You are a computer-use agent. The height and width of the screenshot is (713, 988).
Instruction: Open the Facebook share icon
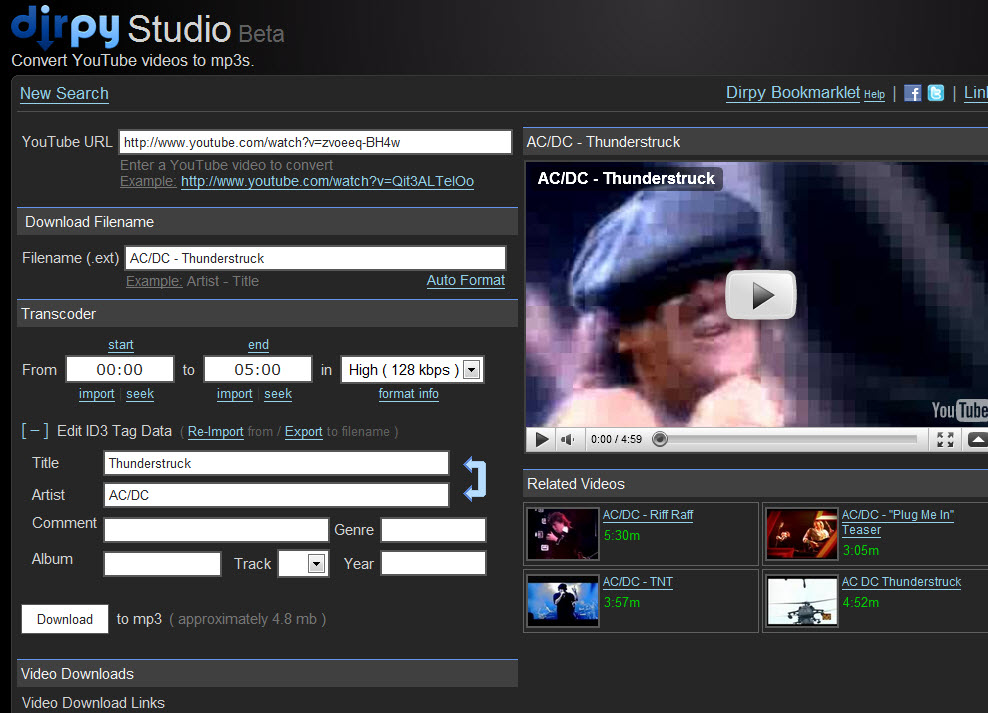(x=912, y=93)
